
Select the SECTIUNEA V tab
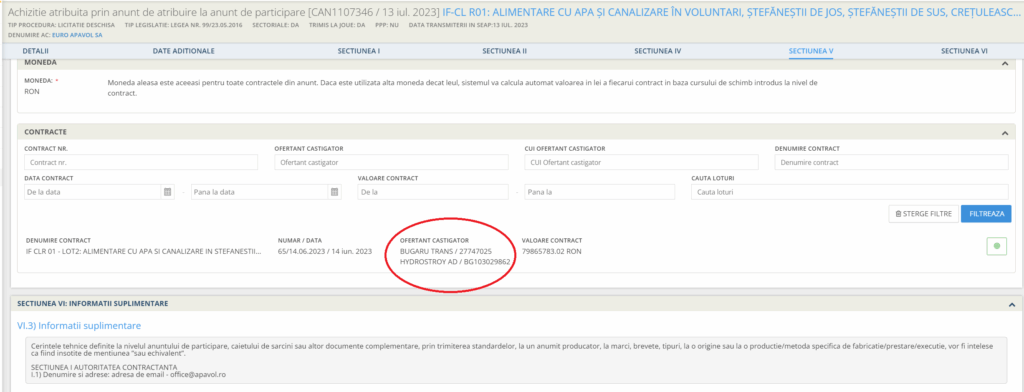coord(810,50)
